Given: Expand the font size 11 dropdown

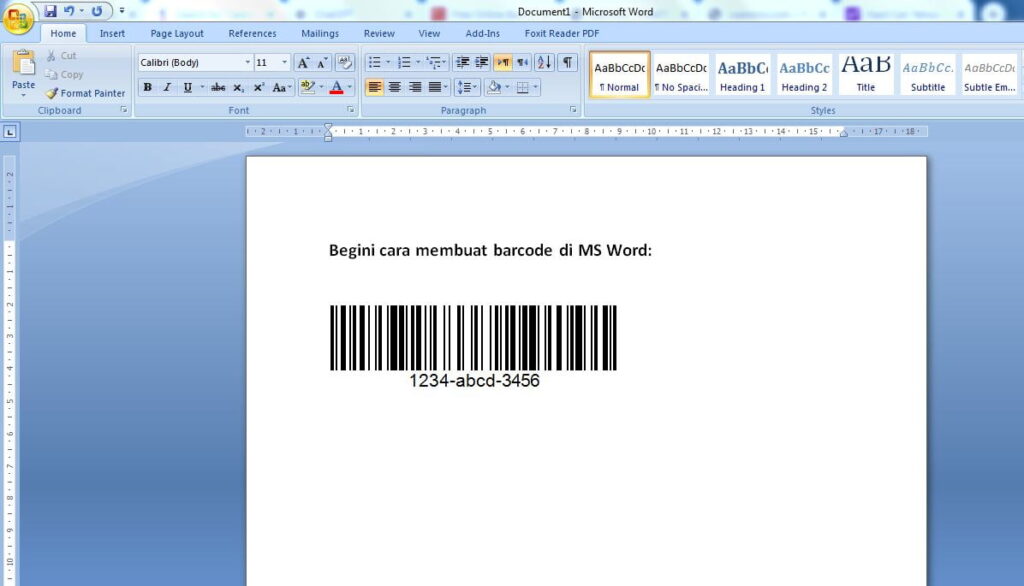Looking at the screenshot, I should pyautogui.click(x=284, y=62).
